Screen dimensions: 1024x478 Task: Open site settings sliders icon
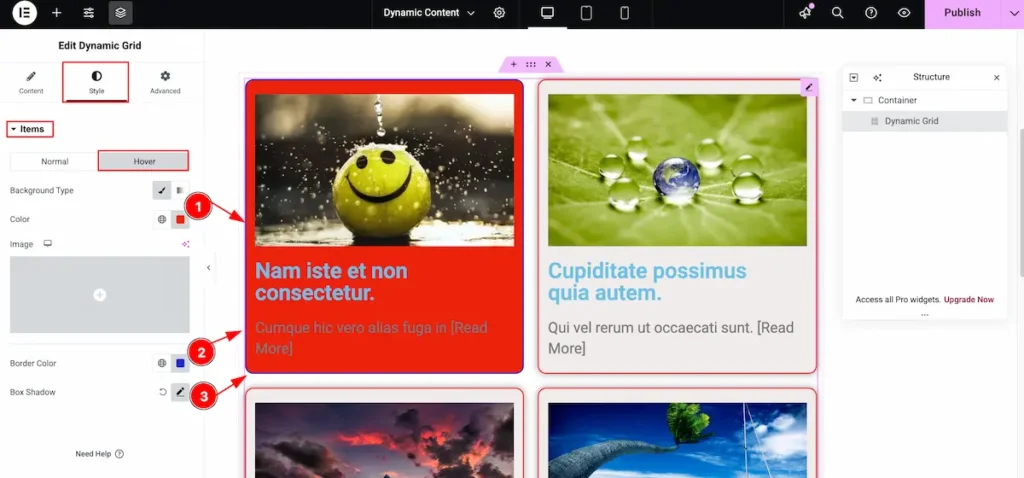[89, 13]
